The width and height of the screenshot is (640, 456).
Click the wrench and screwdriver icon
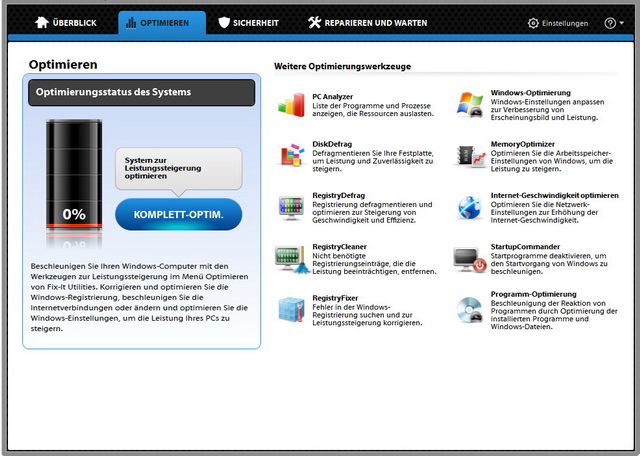[x=314, y=22]
